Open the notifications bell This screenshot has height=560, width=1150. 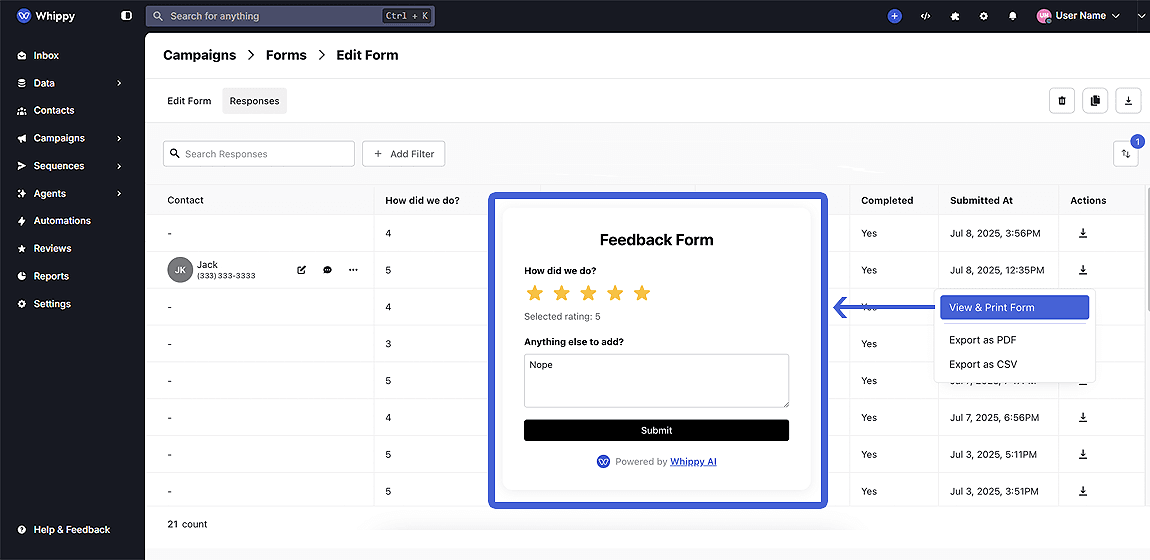pos(1013,15)
